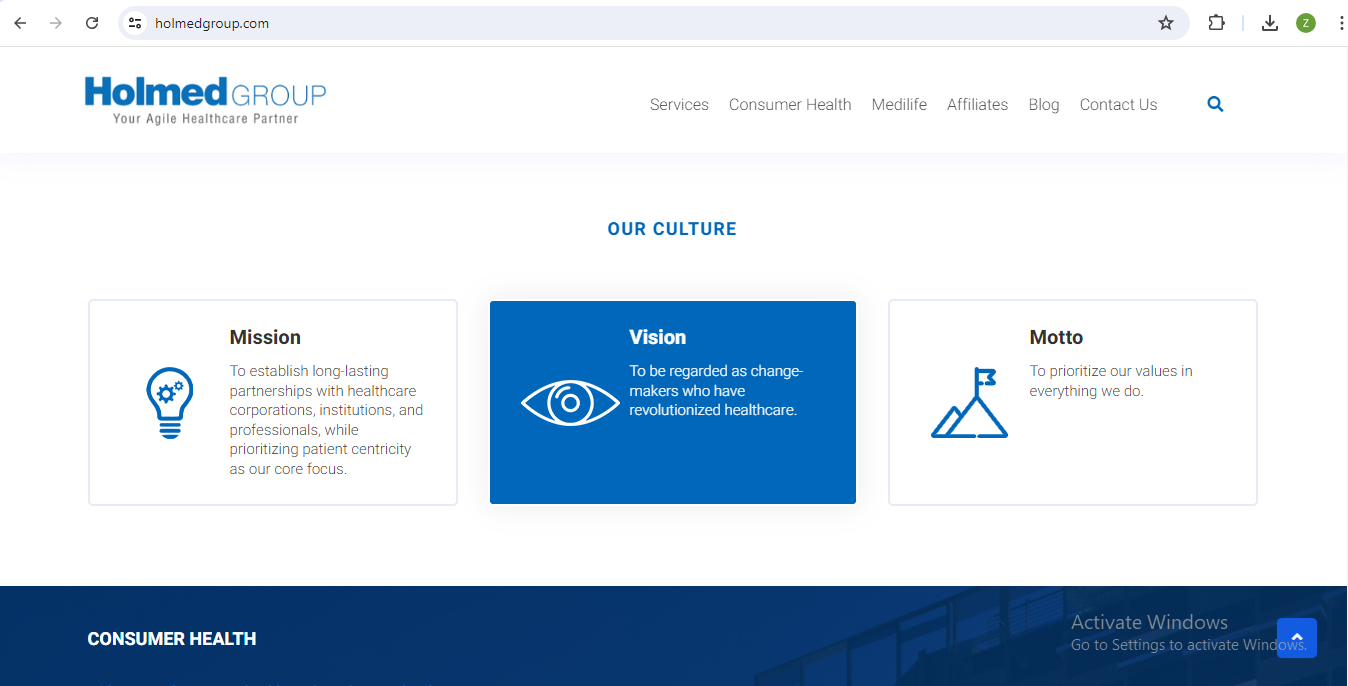This screenshot has height=686, width=1348.
Task: Open the Affiliates page link
Action: (x=977, y=105)
